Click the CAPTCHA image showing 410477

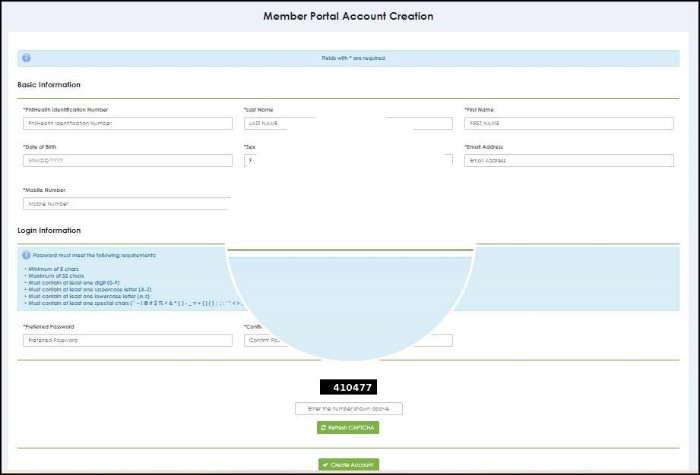pos(348,387)
